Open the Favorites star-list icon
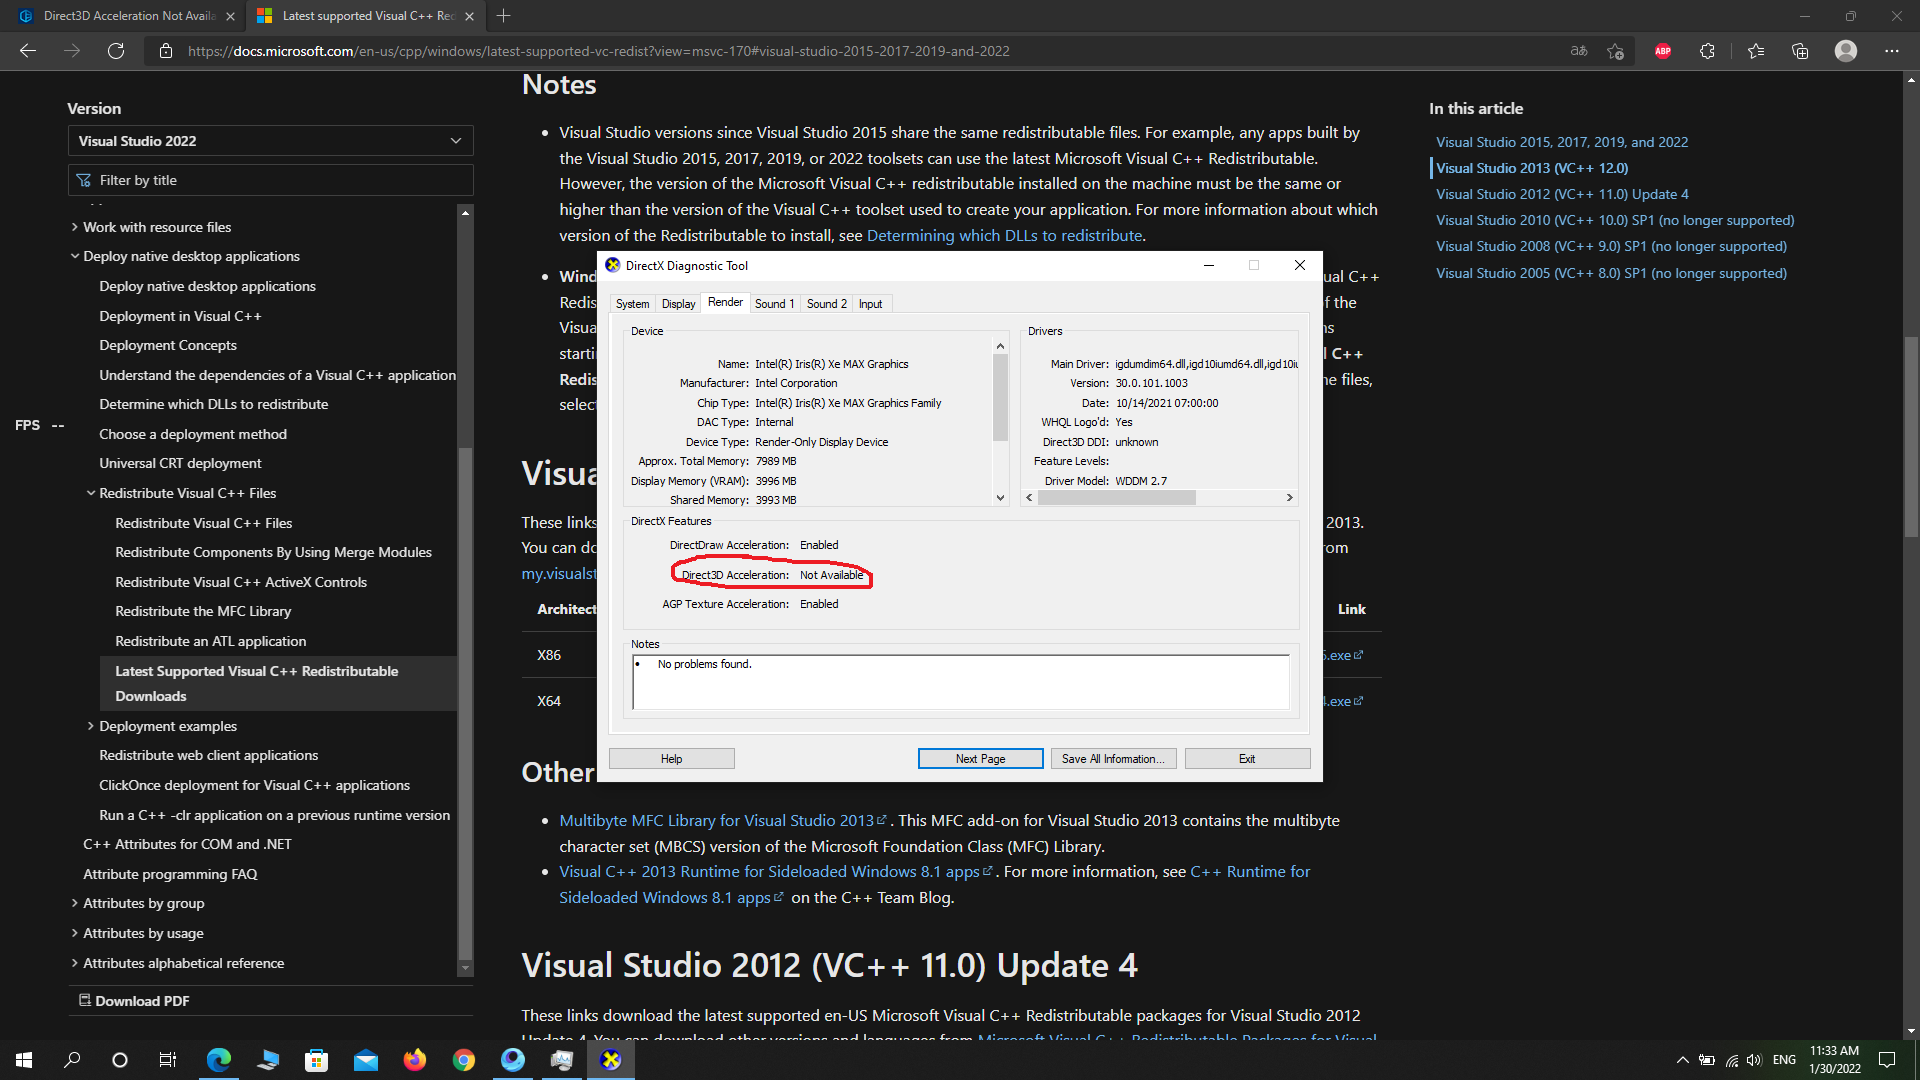1920x1080 pixels. click(1755, 51)
